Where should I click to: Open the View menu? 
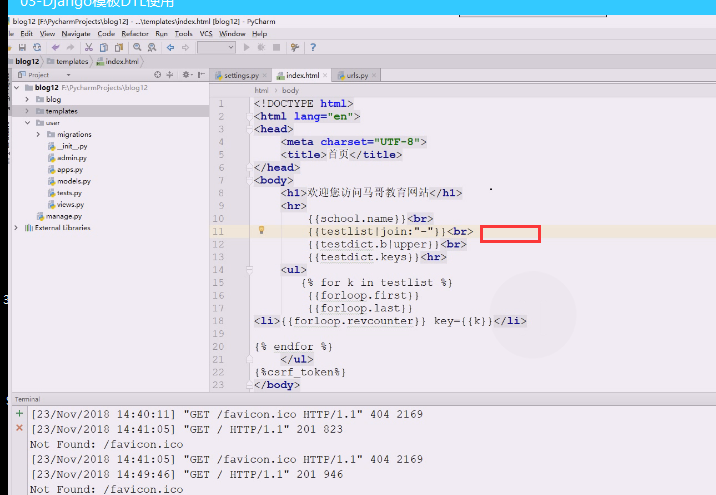coord(47,34)
